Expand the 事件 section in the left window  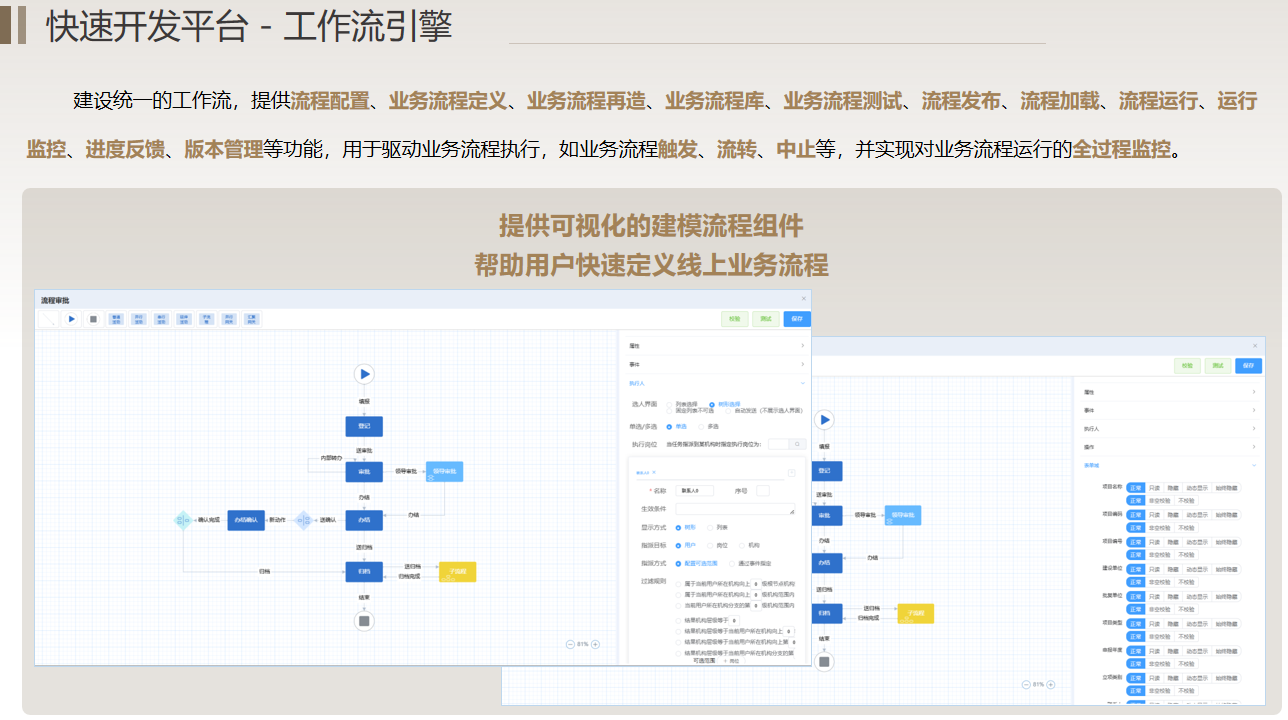[x=715, y=365]
